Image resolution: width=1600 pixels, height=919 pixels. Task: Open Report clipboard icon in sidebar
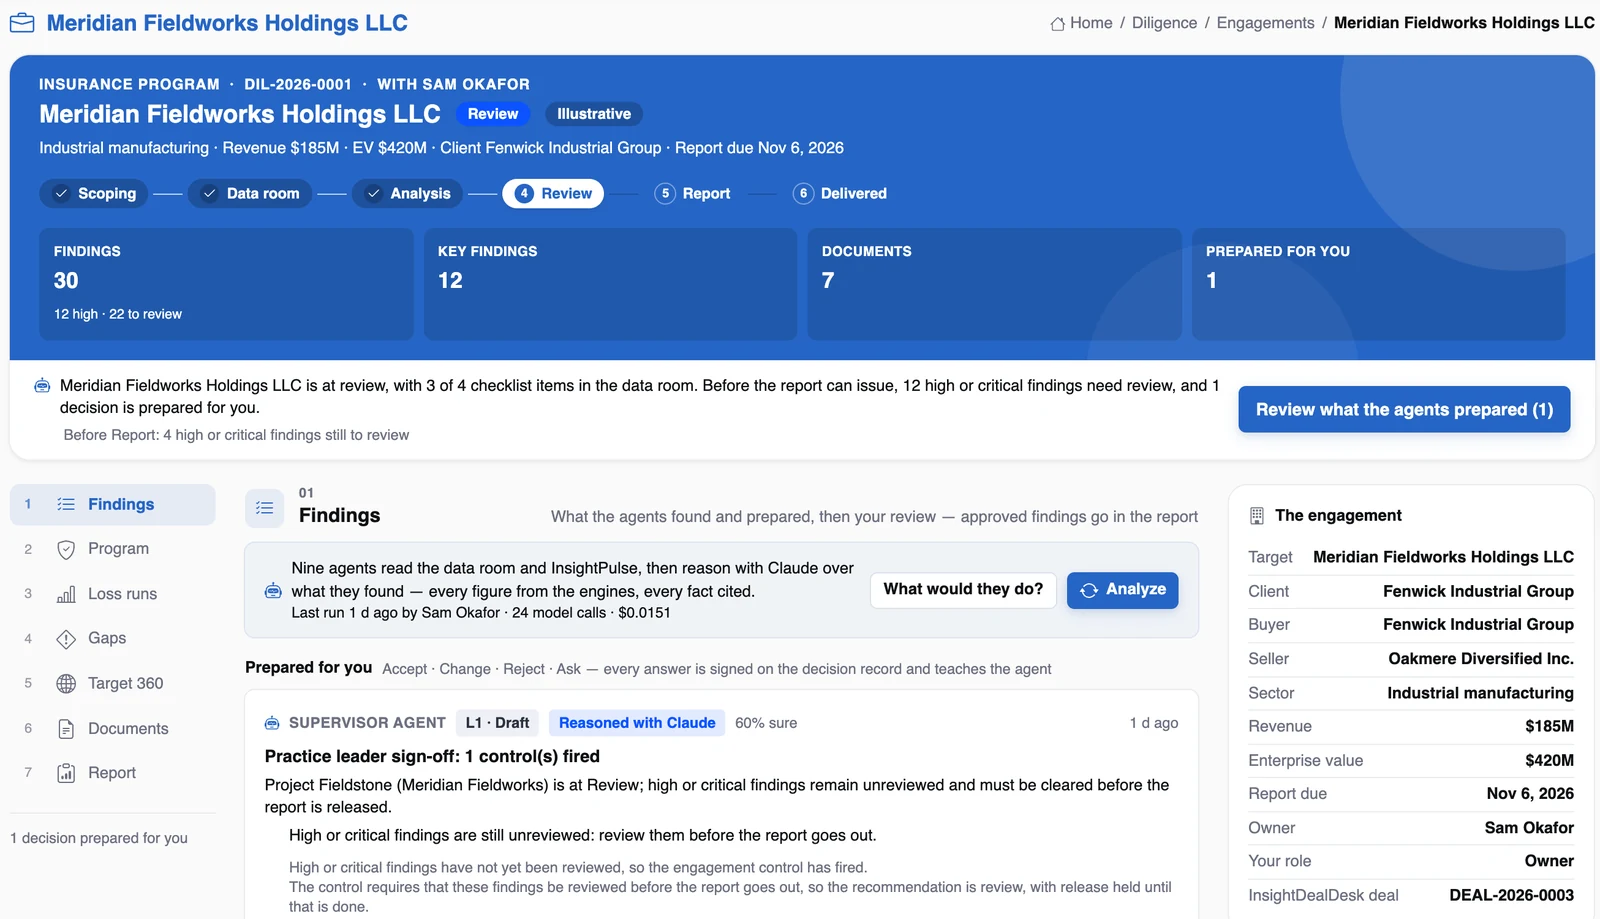tap(66, 772)
